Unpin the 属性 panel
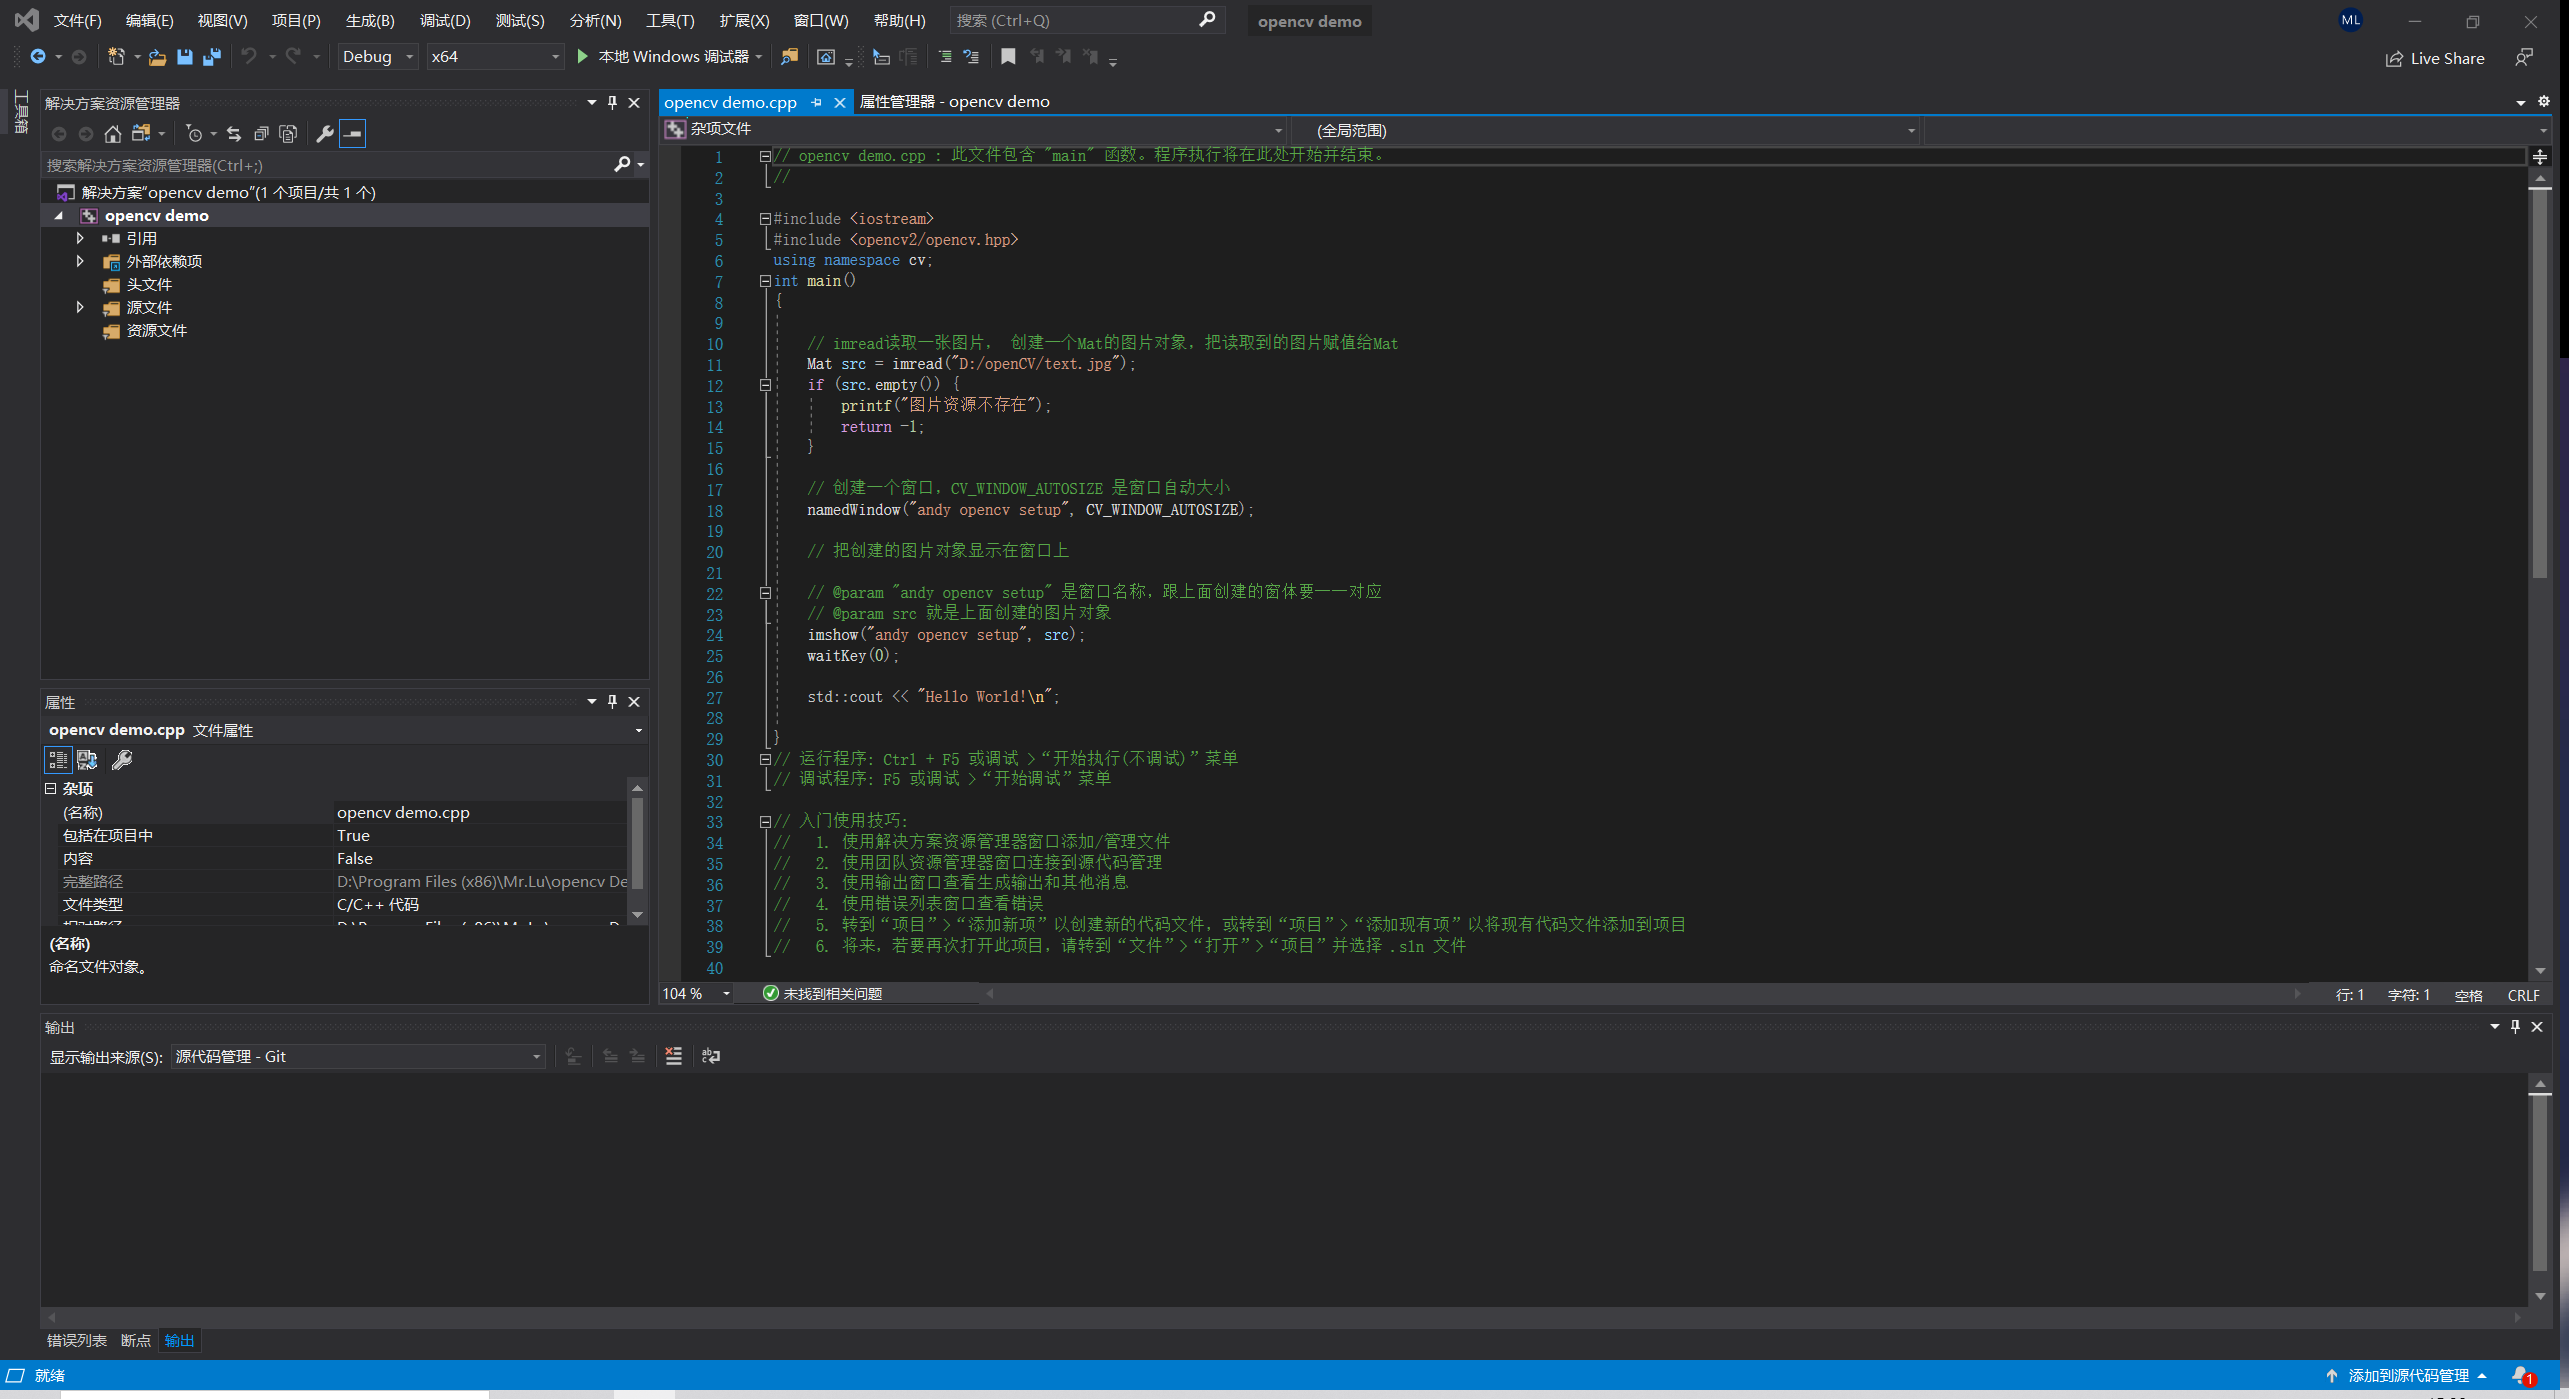The image size is (2569, 1399). [x=612, y=702]
